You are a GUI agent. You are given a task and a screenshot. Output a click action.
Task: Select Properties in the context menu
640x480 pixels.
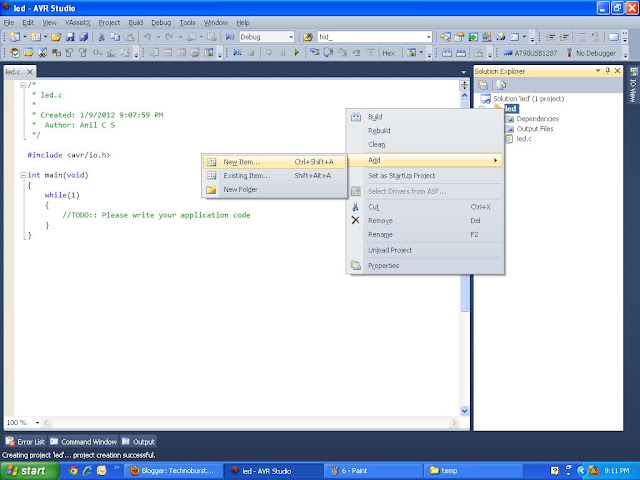424,266
